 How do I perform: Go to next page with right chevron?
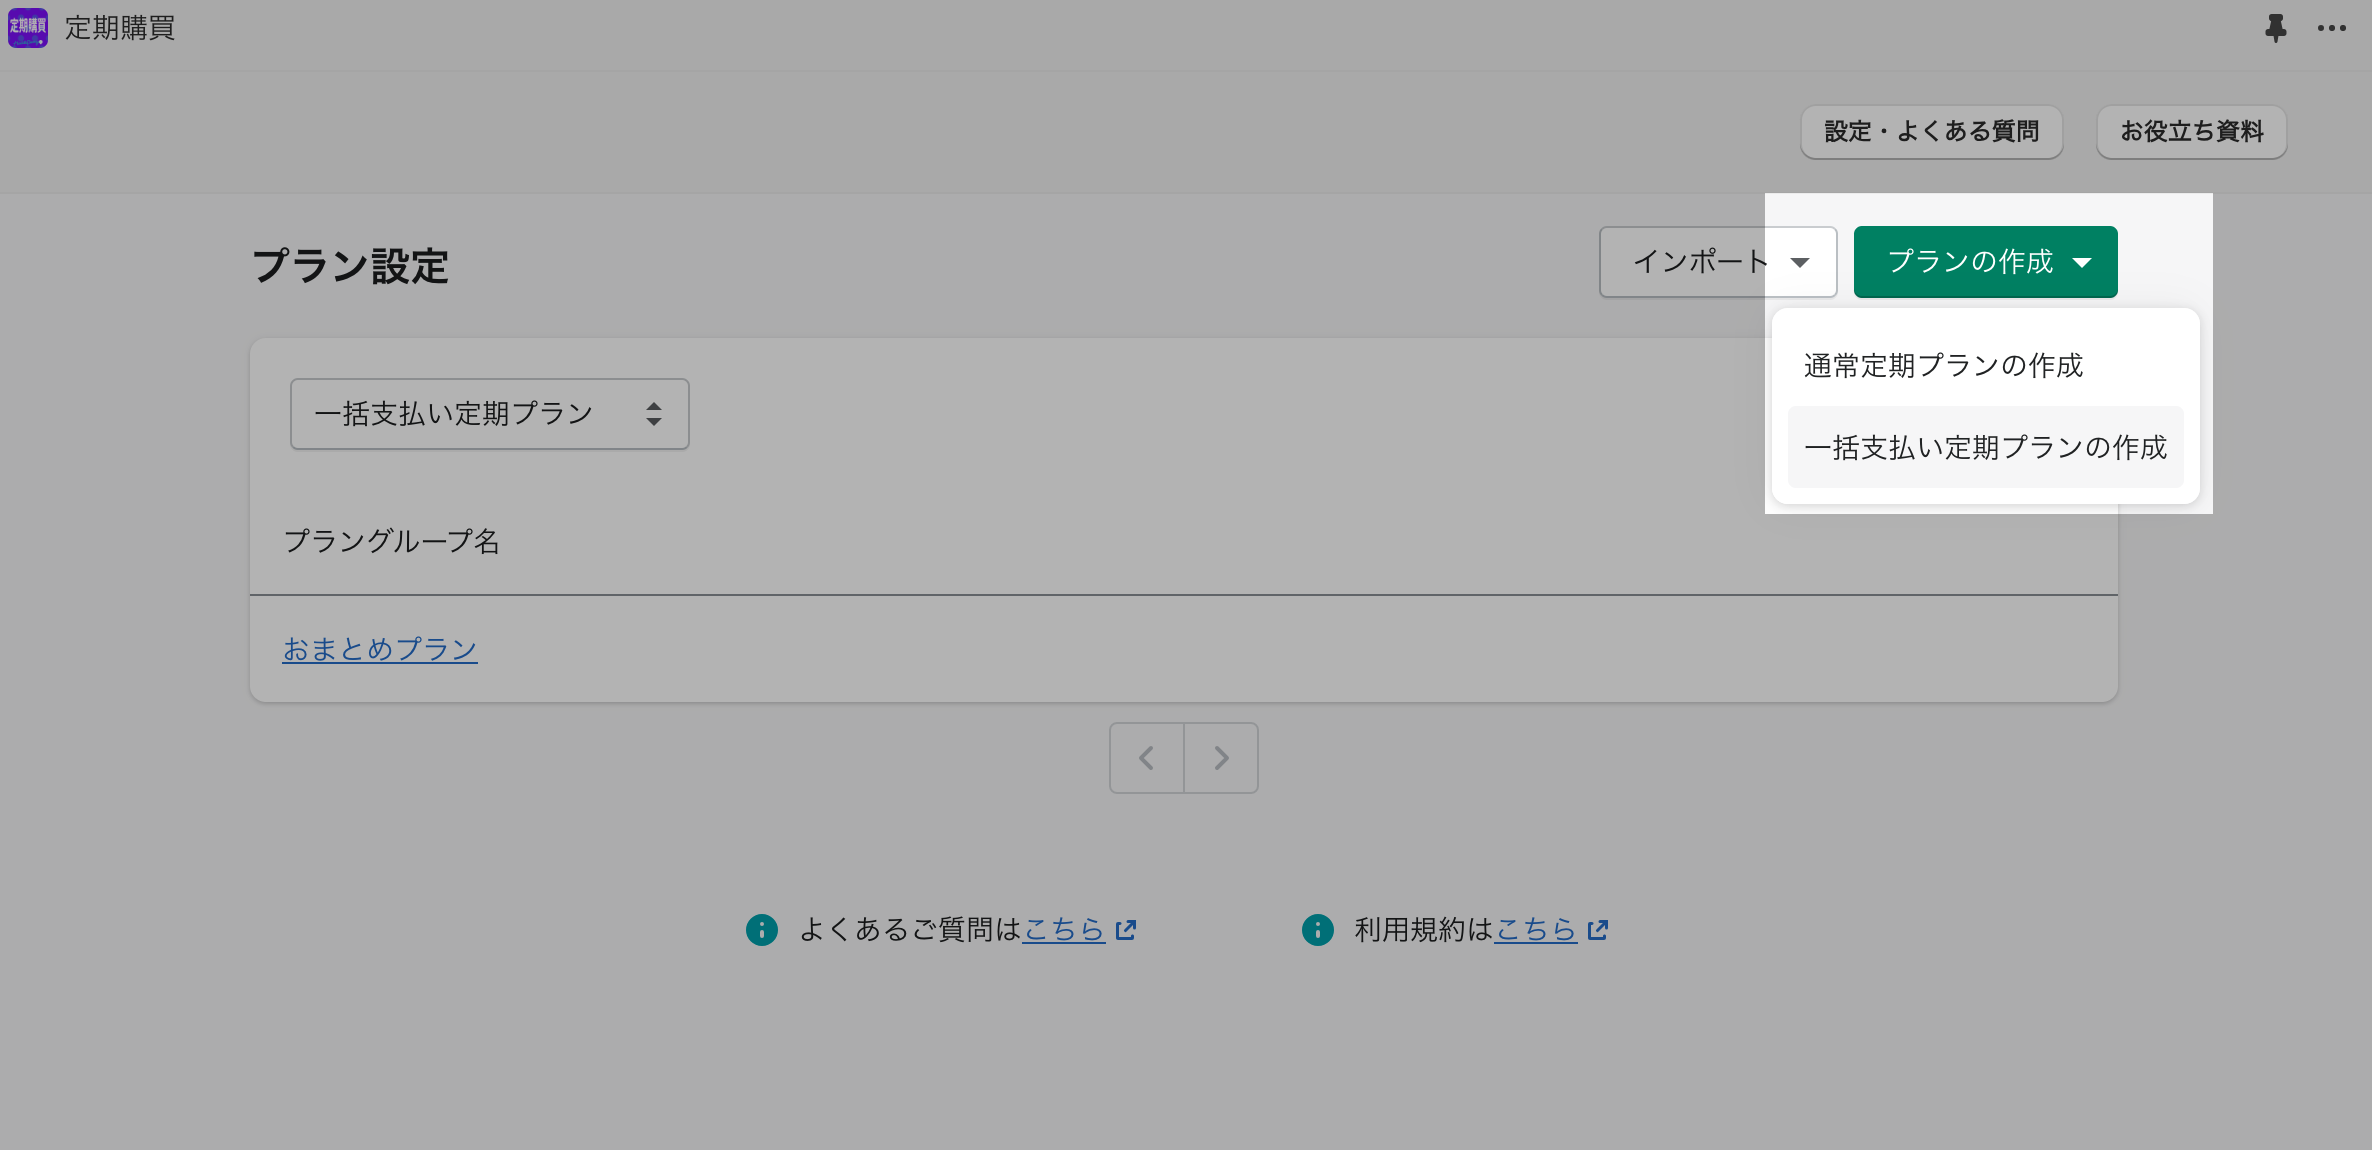[x=1221, y=758]
